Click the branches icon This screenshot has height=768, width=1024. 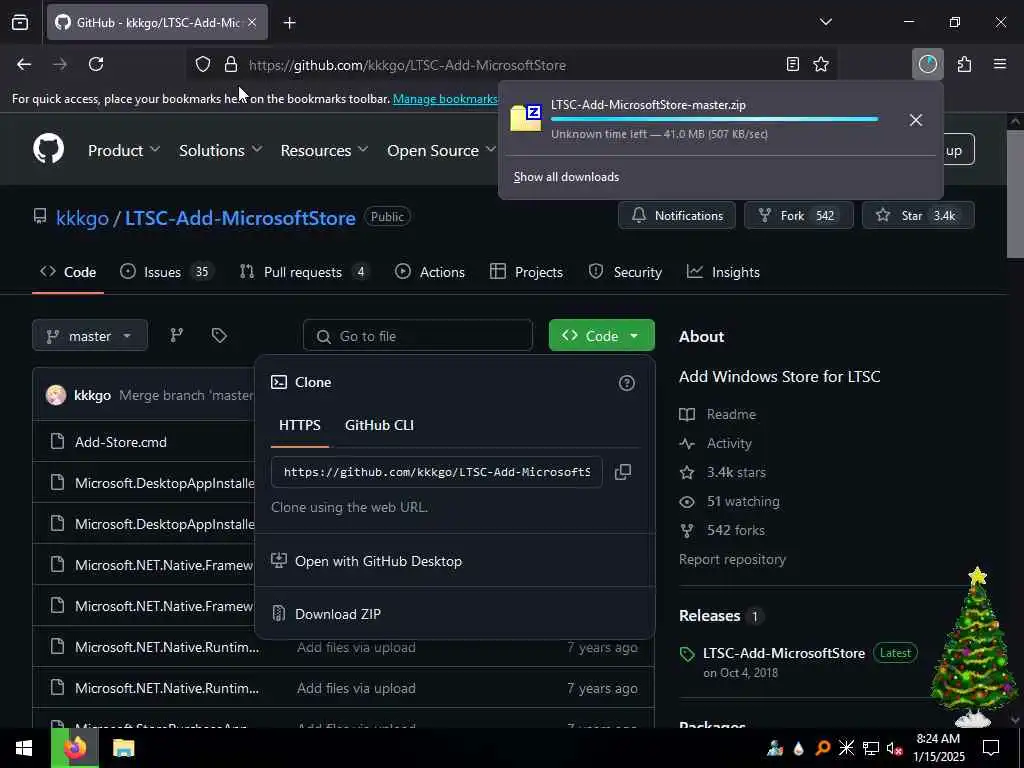[177, 335]
